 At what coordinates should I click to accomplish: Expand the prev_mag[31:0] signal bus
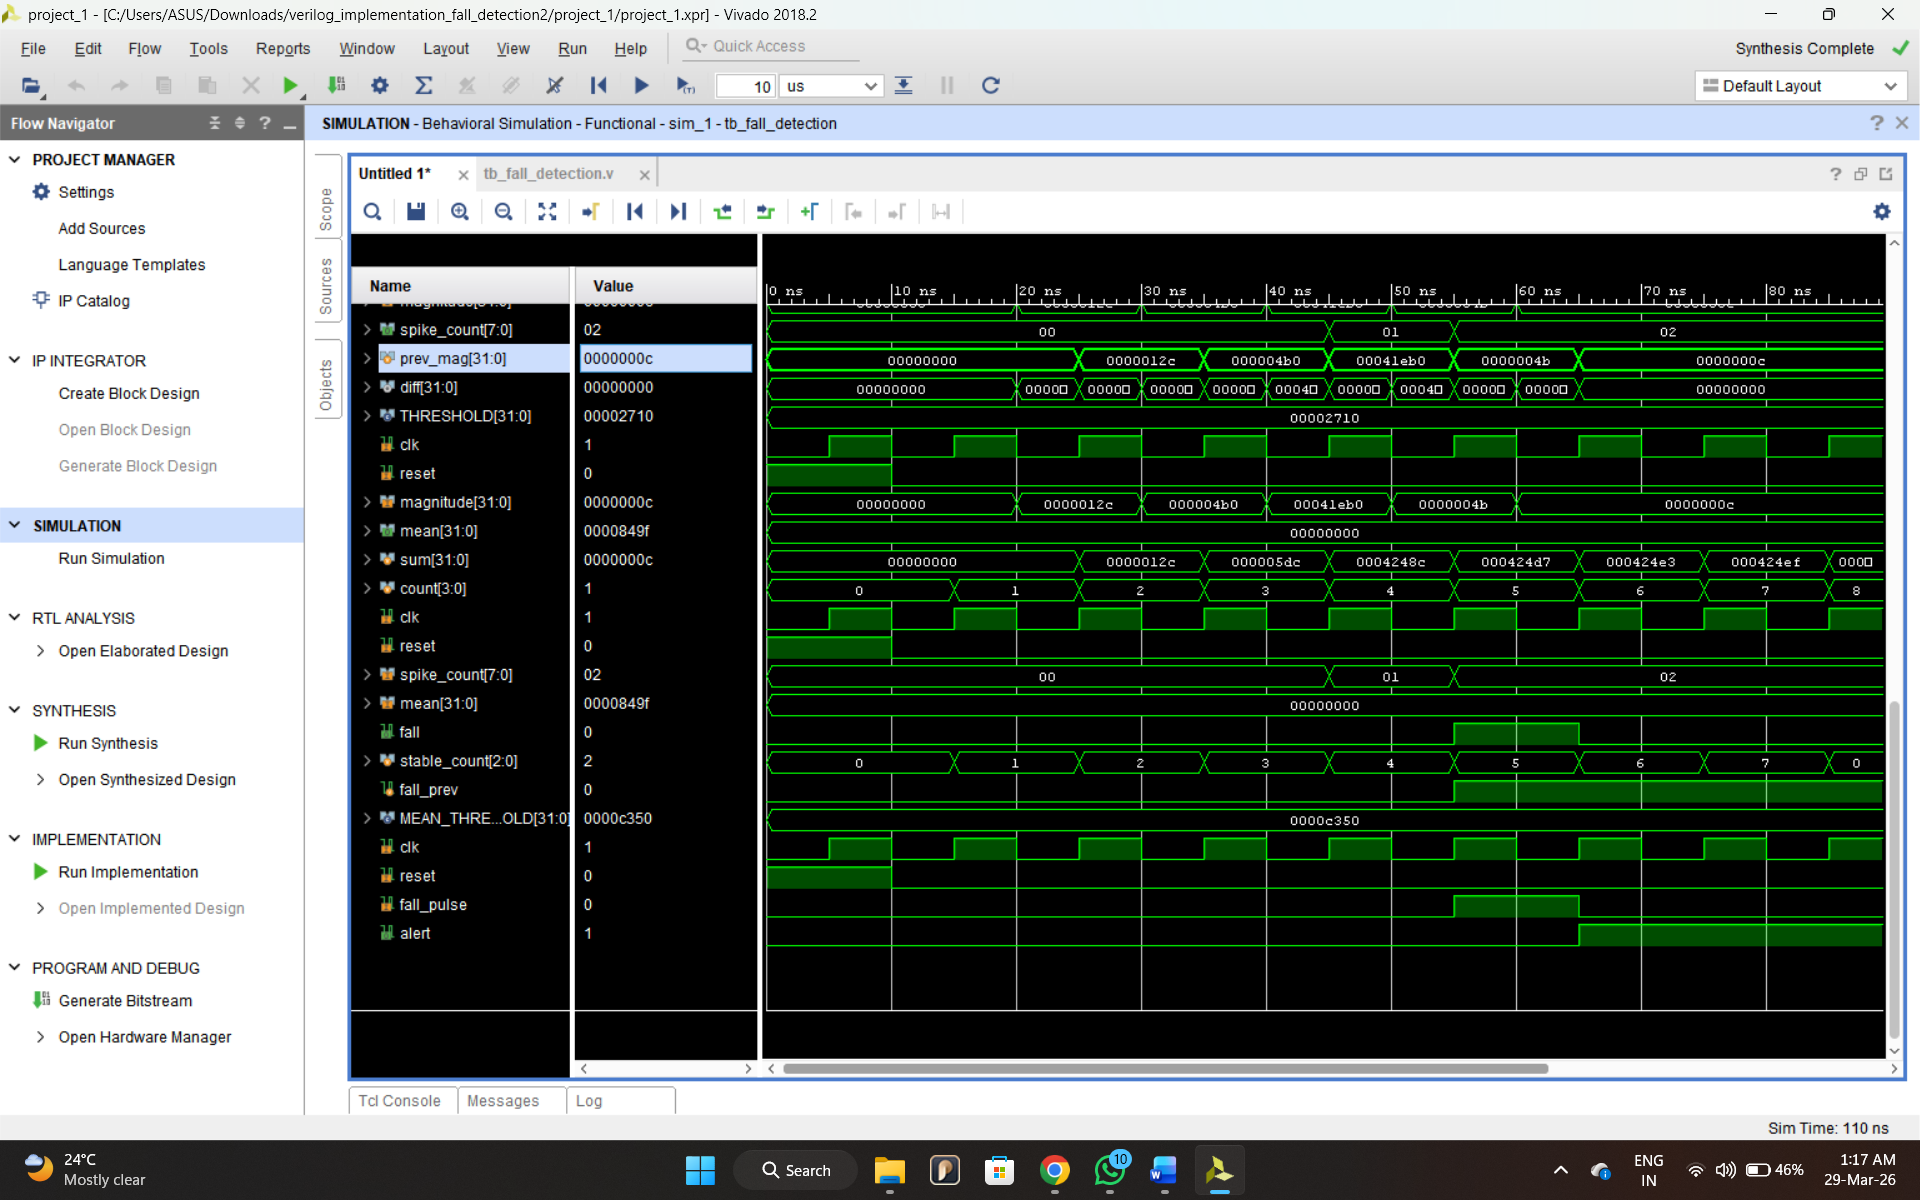[x=367, y=358]
